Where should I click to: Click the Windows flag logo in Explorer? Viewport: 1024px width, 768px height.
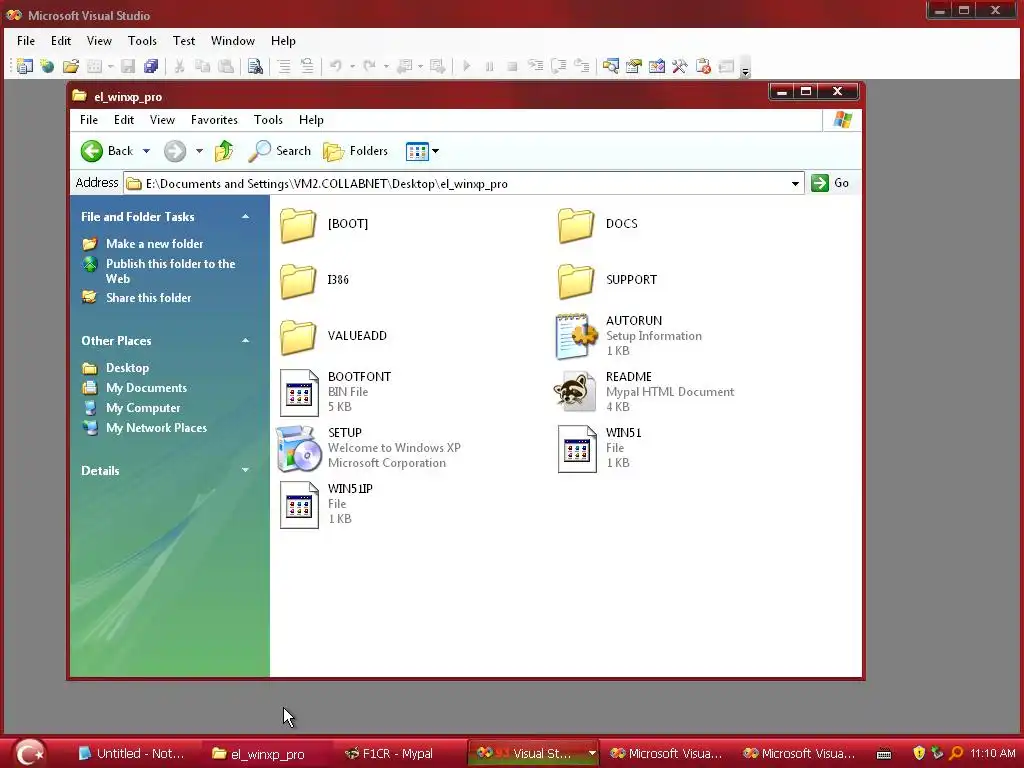[842, 120]
